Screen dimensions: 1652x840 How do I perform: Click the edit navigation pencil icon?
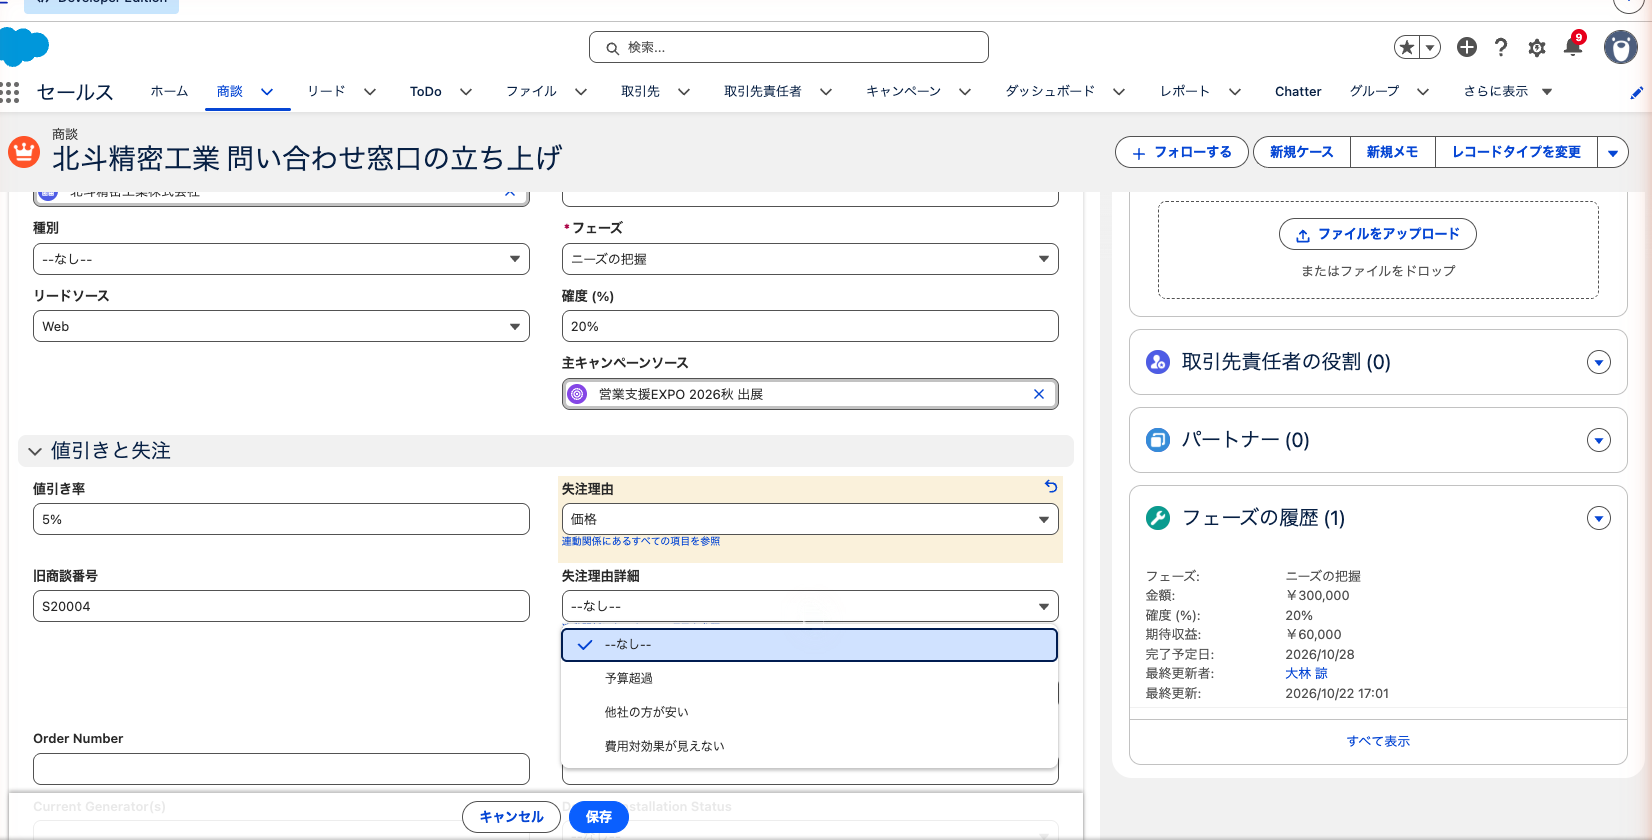tap(1636, 93)
